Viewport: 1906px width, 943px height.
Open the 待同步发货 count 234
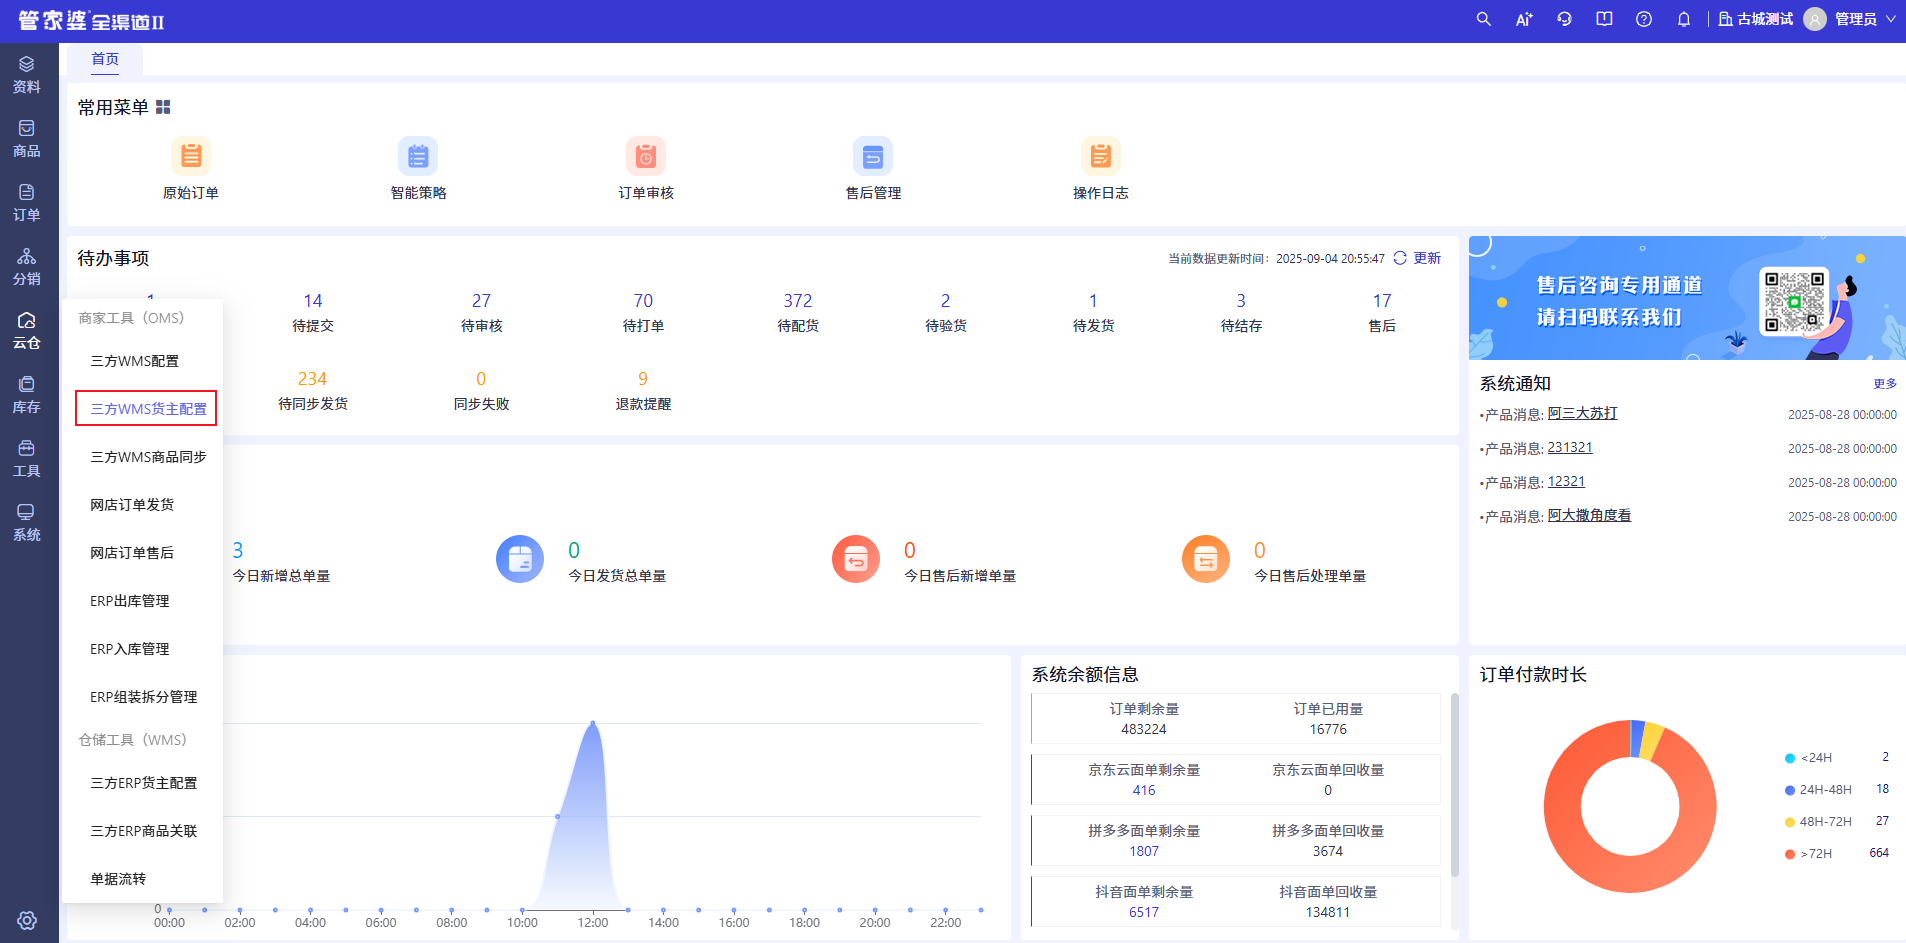pyautogui.click(x=312, y=379)
